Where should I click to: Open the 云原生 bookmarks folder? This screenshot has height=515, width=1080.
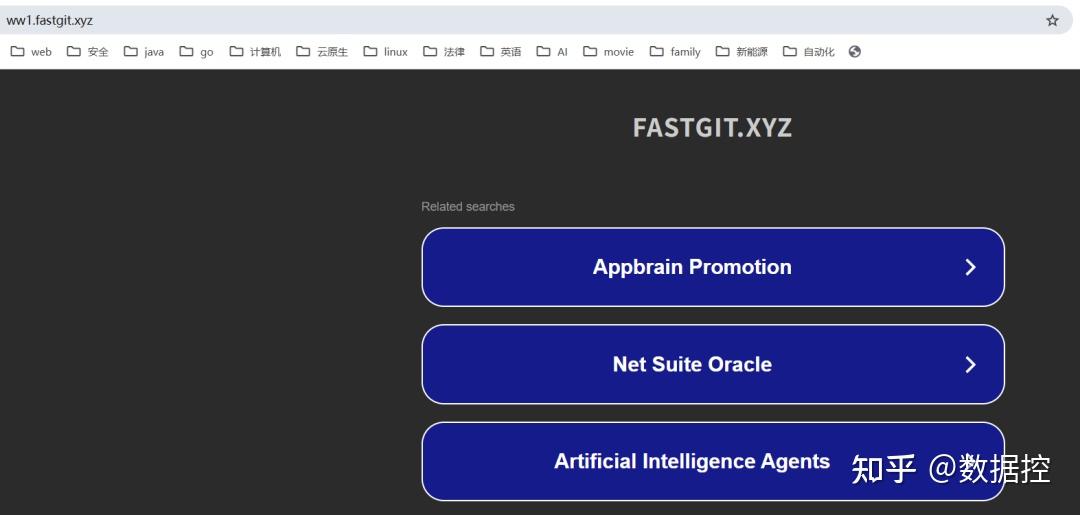[322, 52]
